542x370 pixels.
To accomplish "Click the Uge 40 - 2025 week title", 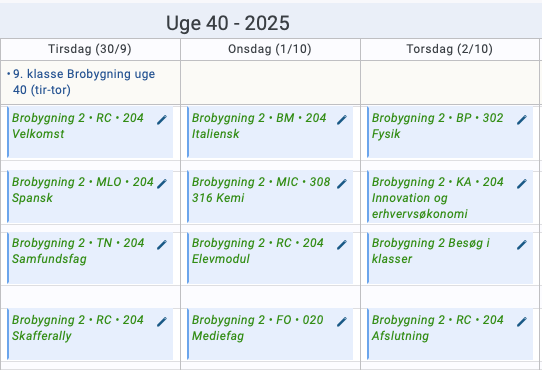I will click(x=228, y=23).
